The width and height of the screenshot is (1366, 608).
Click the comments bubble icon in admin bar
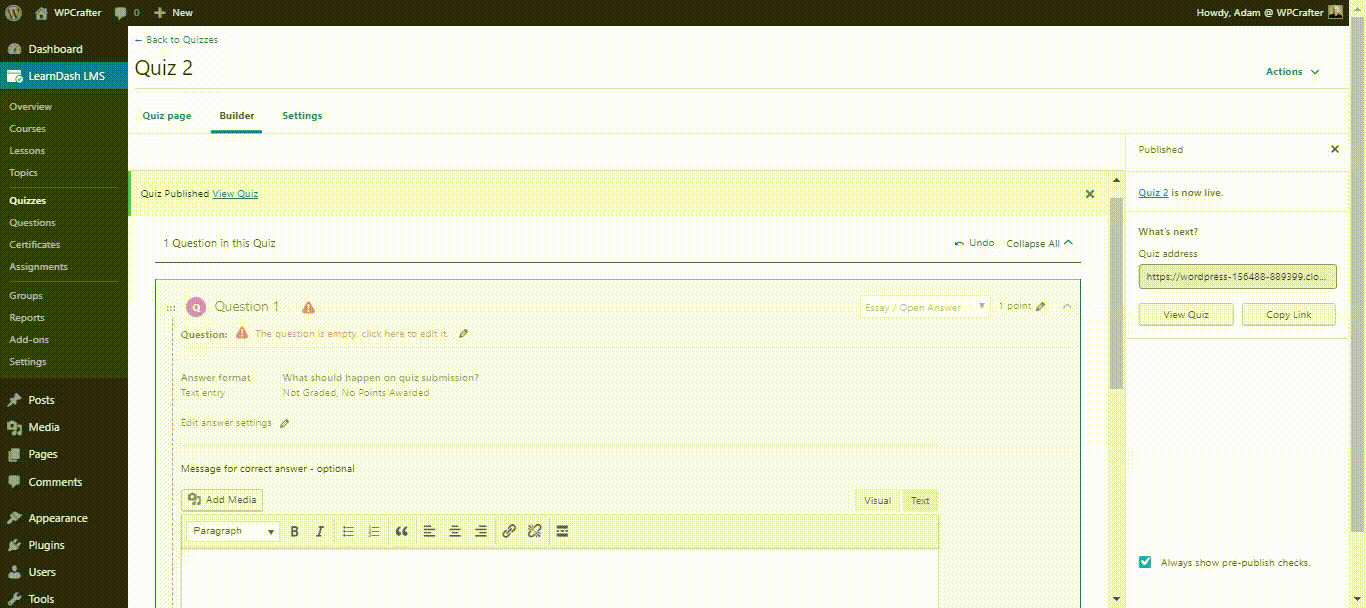click(120, 13)
